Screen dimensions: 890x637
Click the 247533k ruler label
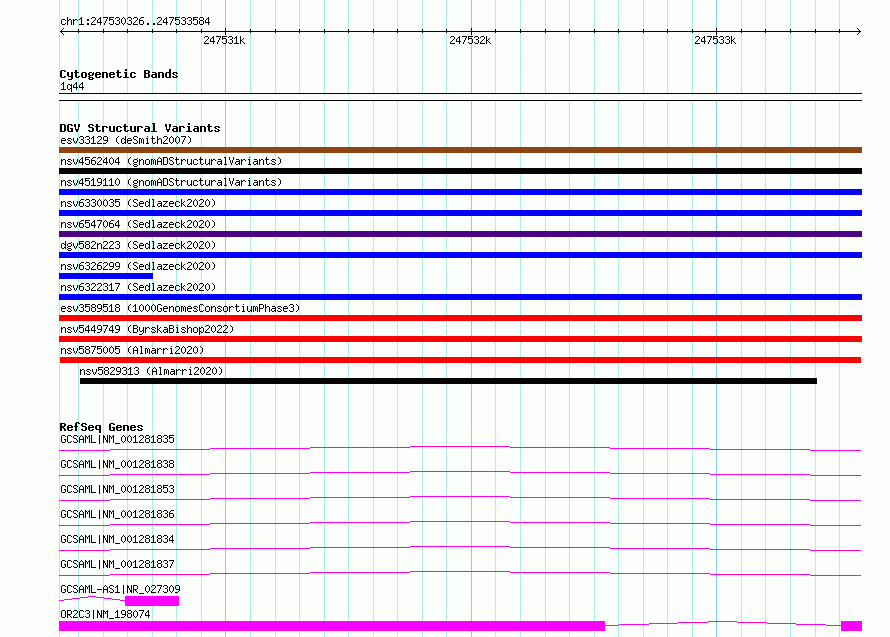point(715,40)
